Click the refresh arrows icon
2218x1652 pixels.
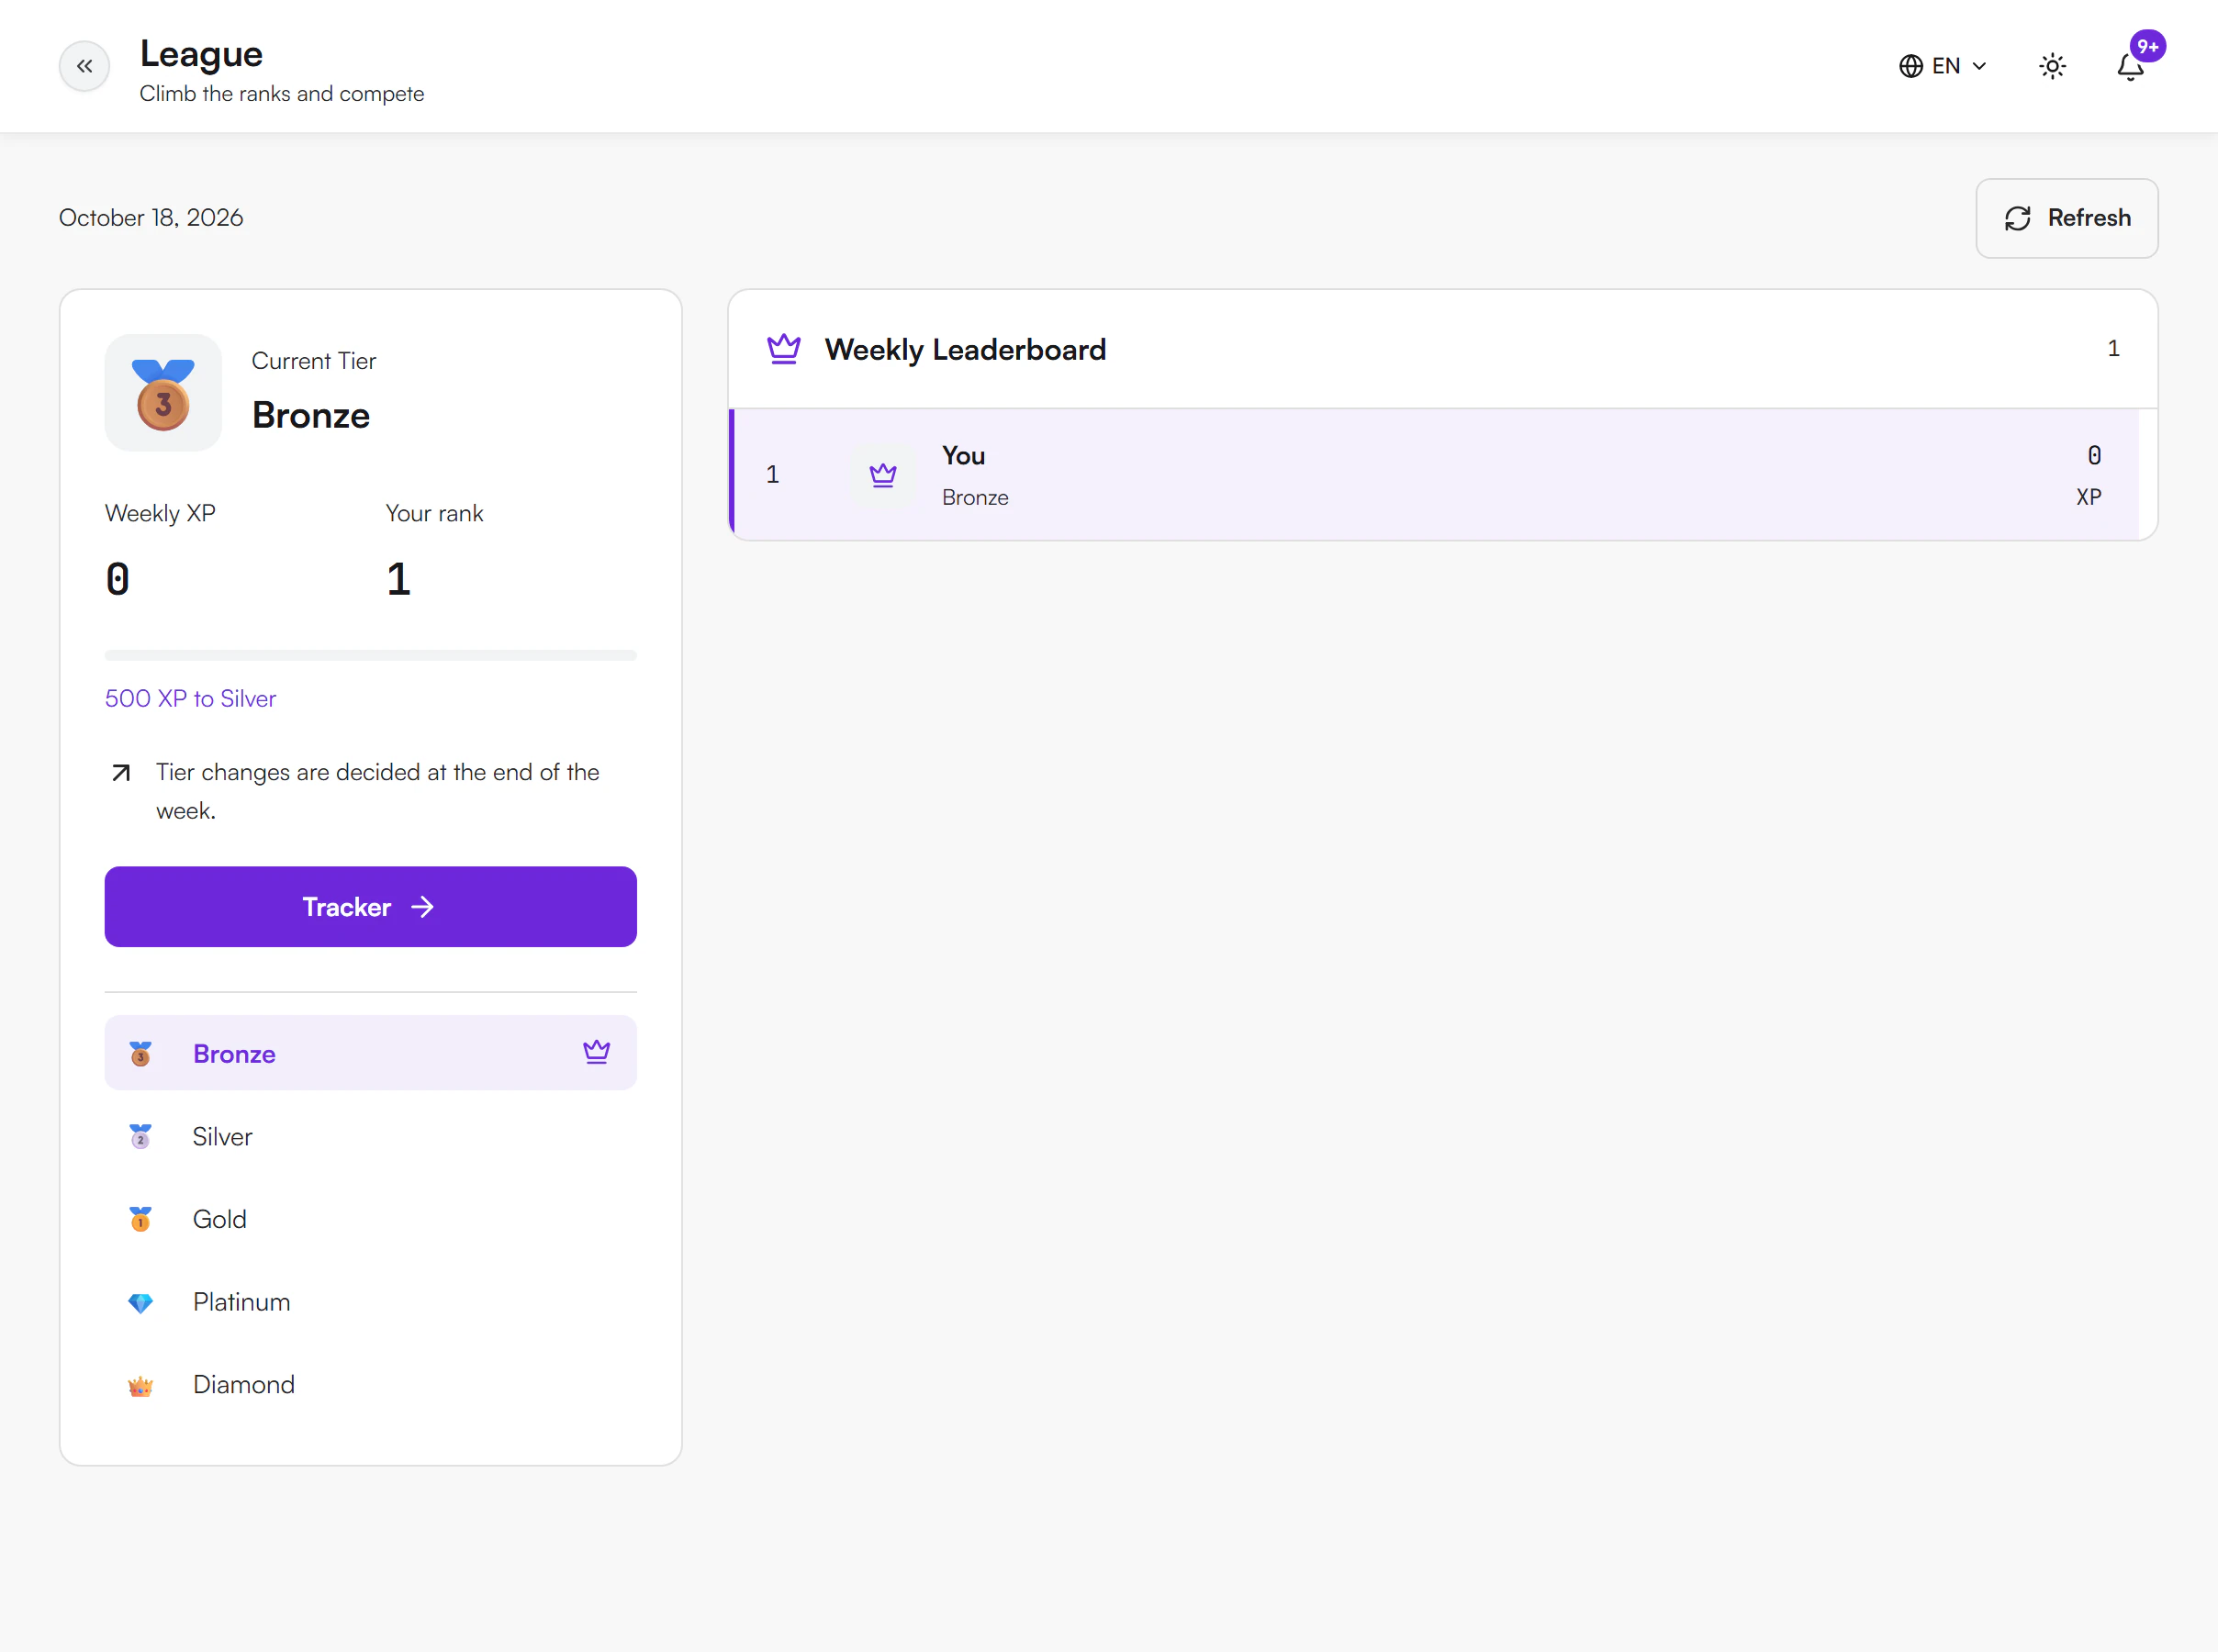(x=2017, y=218)
